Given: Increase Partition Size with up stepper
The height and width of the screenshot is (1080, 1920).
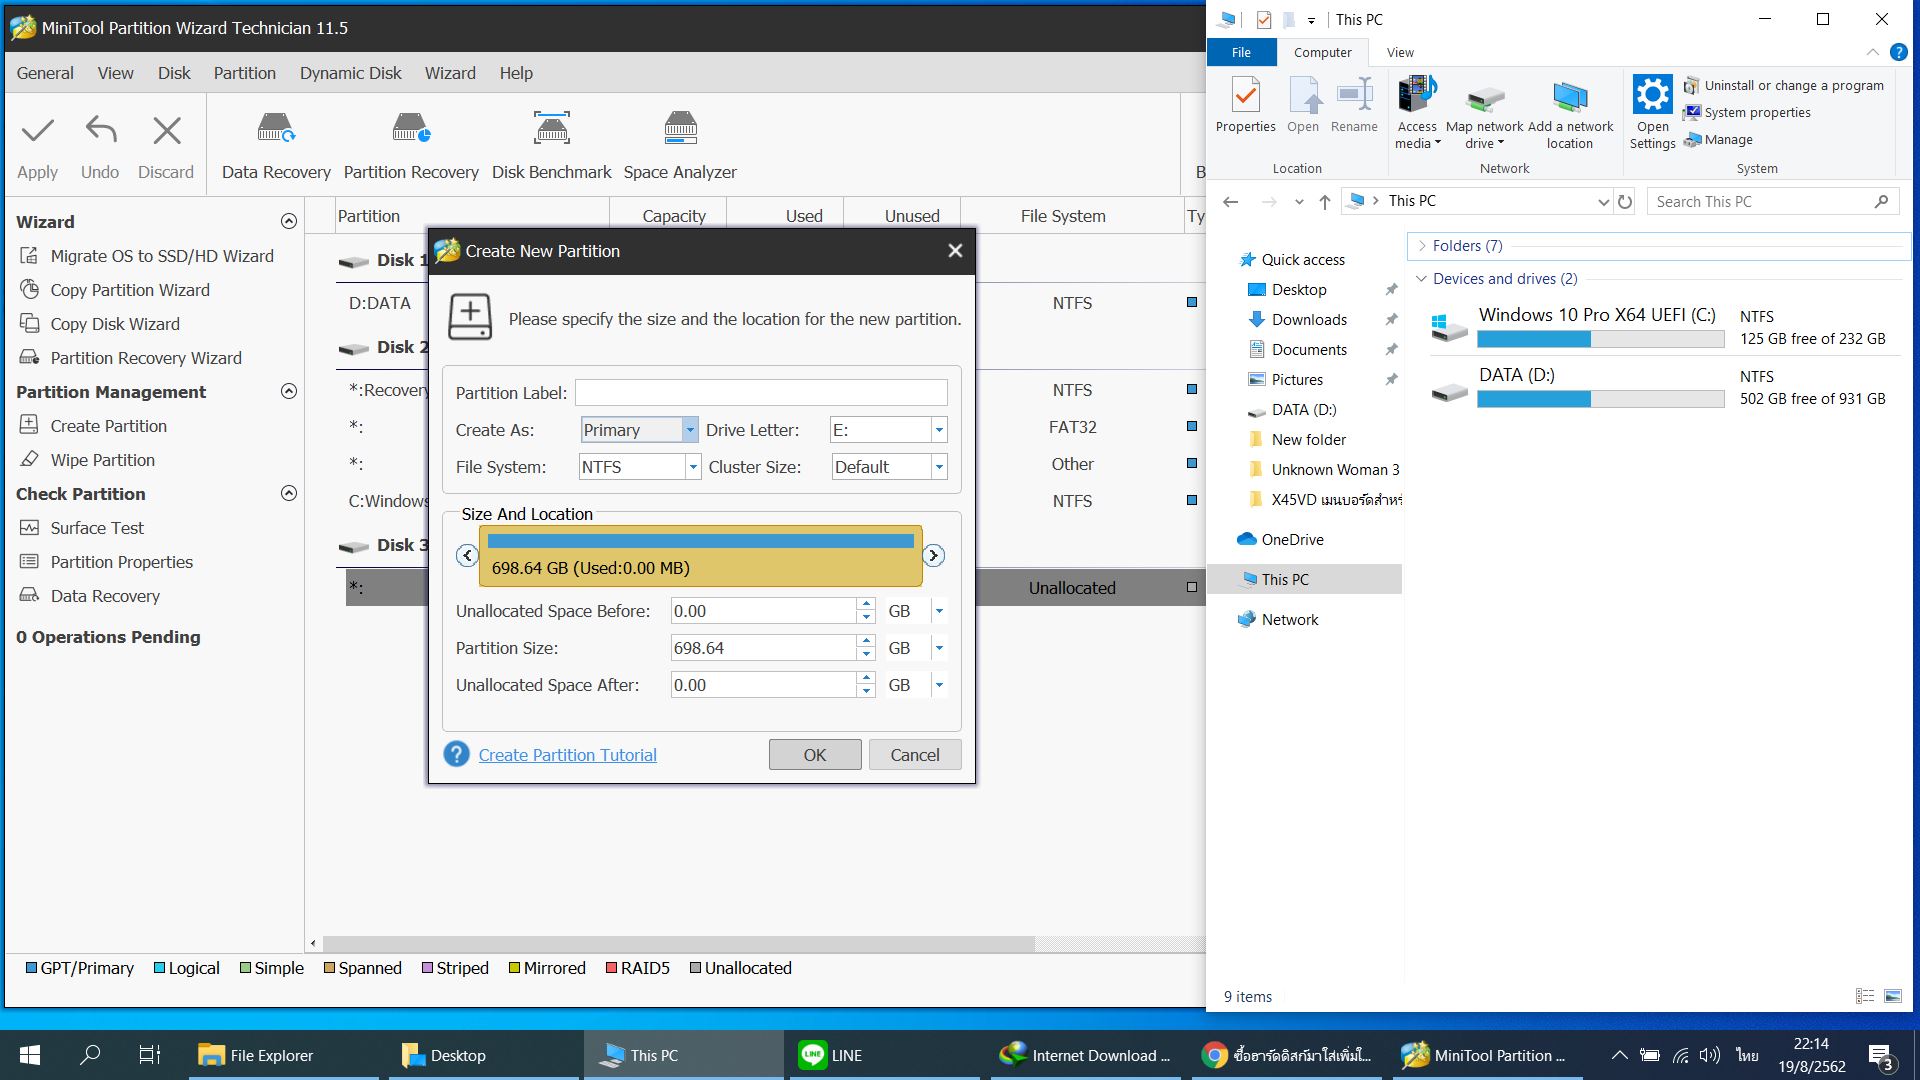Looking at the screenshot, I should pyautogui.click(x=866, y=642).
